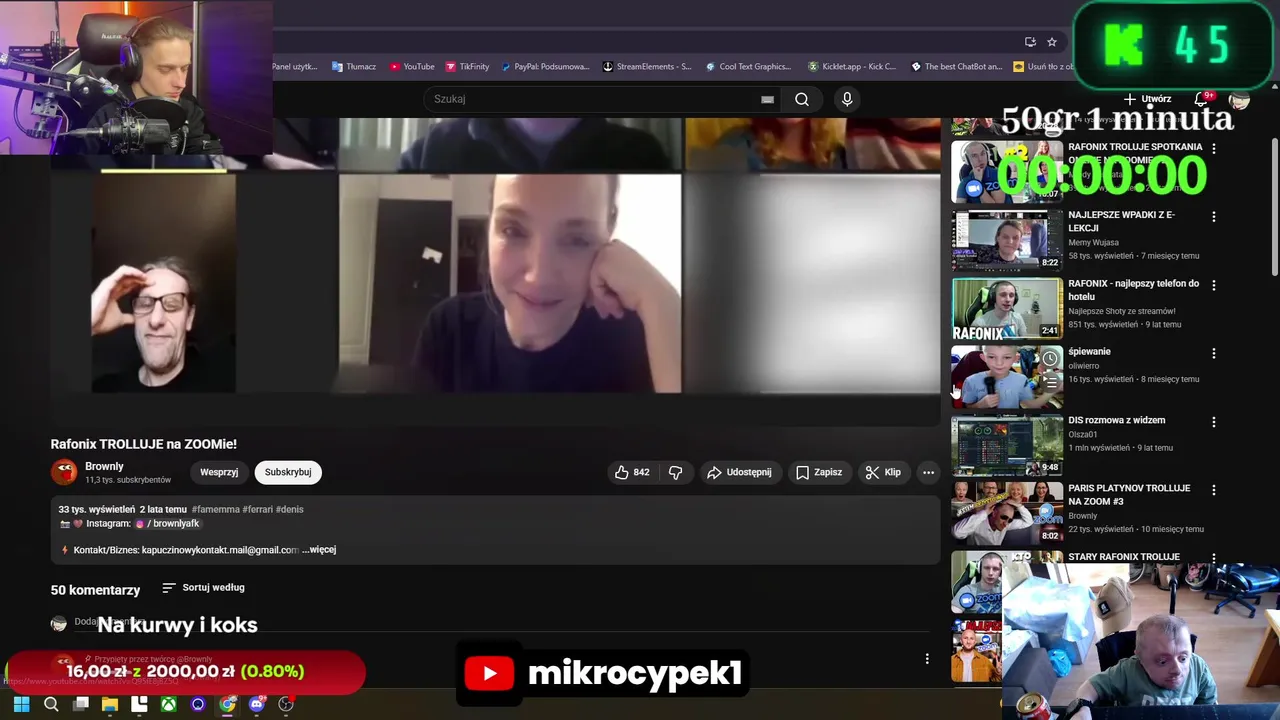Image resolution: width=1280 pixels, height=720 pixels.
Task: Open the RAFONIX najlepszy telefon do hotelu thumbnail
Action: [1007, 309]
